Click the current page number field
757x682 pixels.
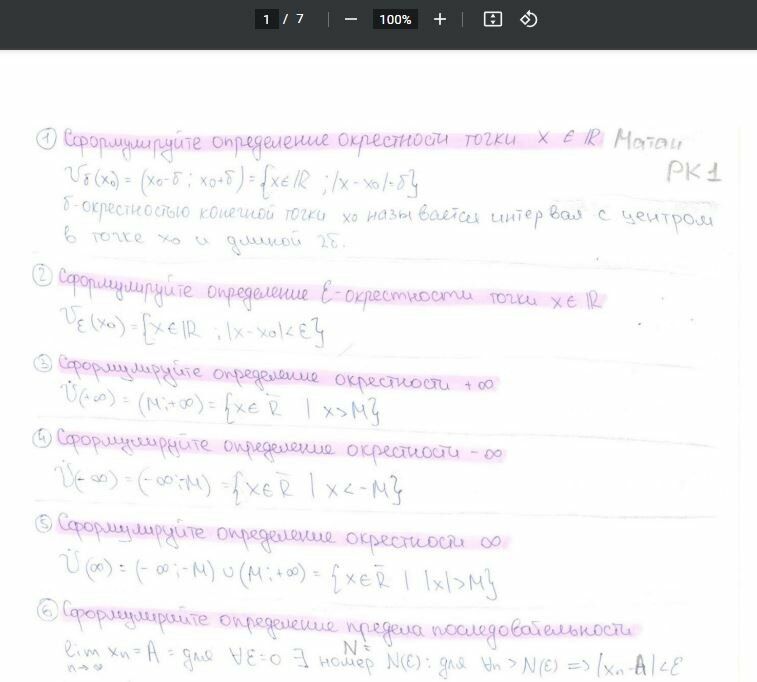pos(266,19)
